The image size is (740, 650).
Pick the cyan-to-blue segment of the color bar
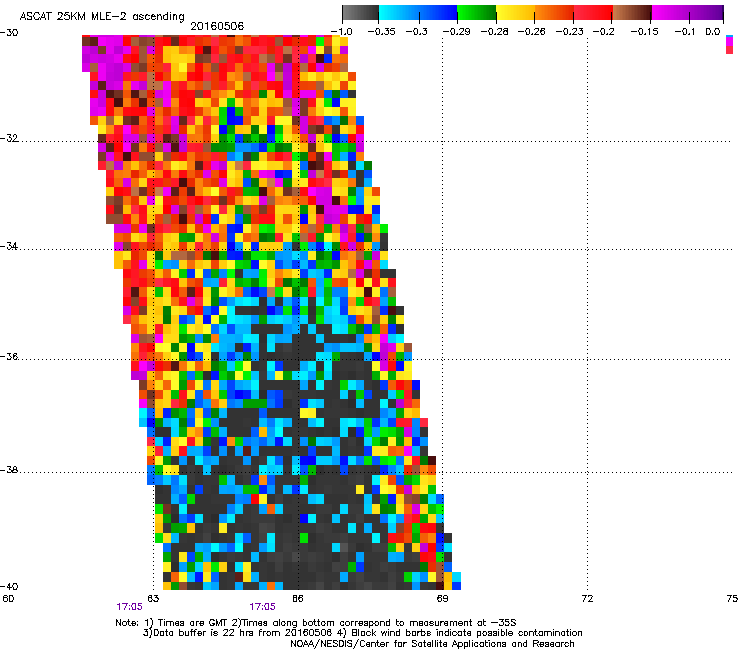click(x=418, y=13)
